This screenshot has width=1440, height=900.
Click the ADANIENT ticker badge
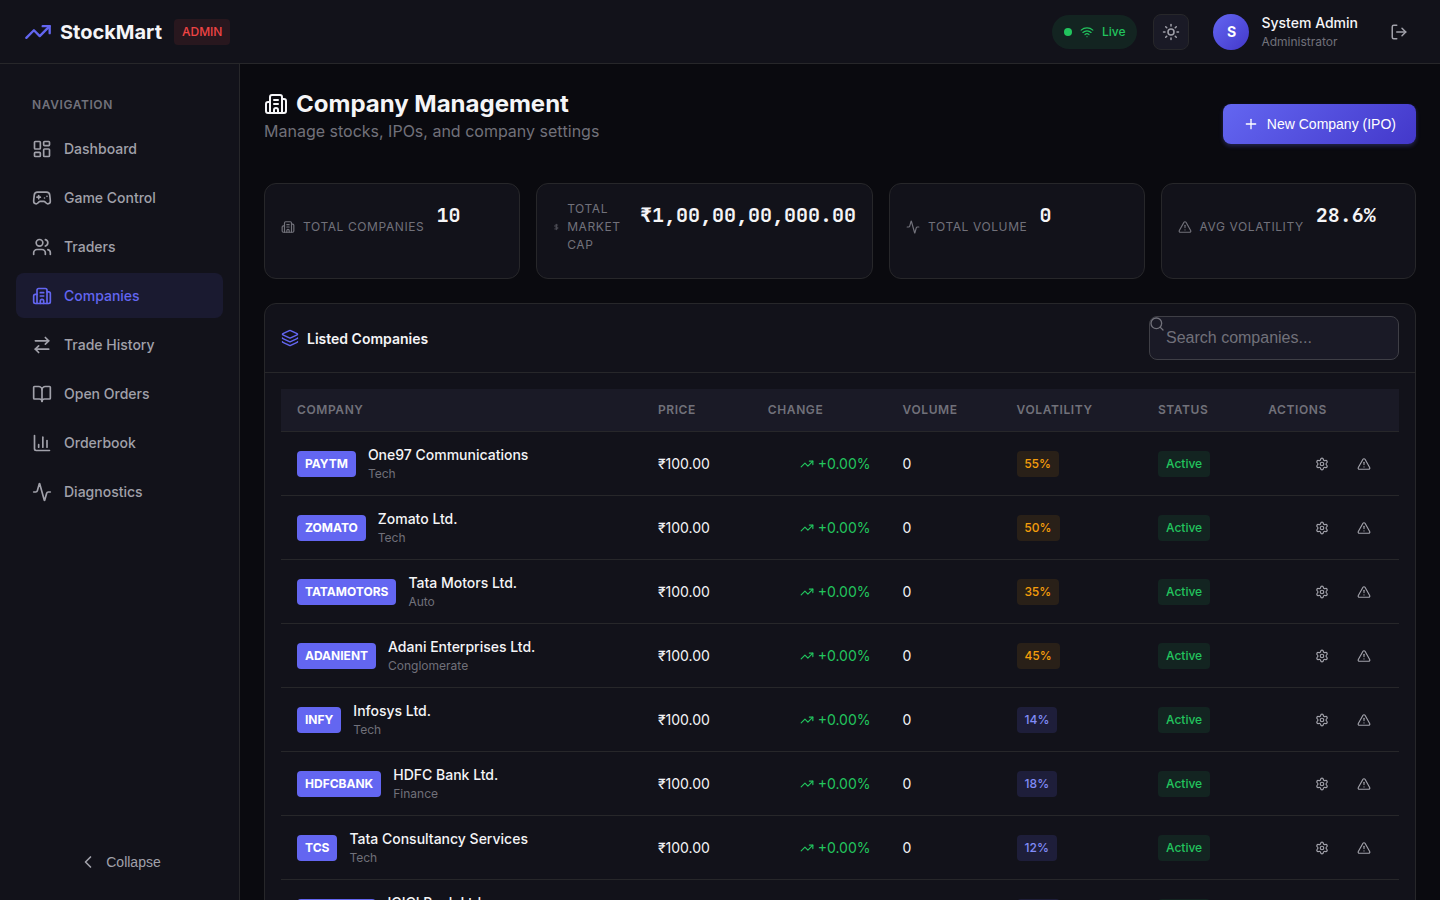(336, 656)
